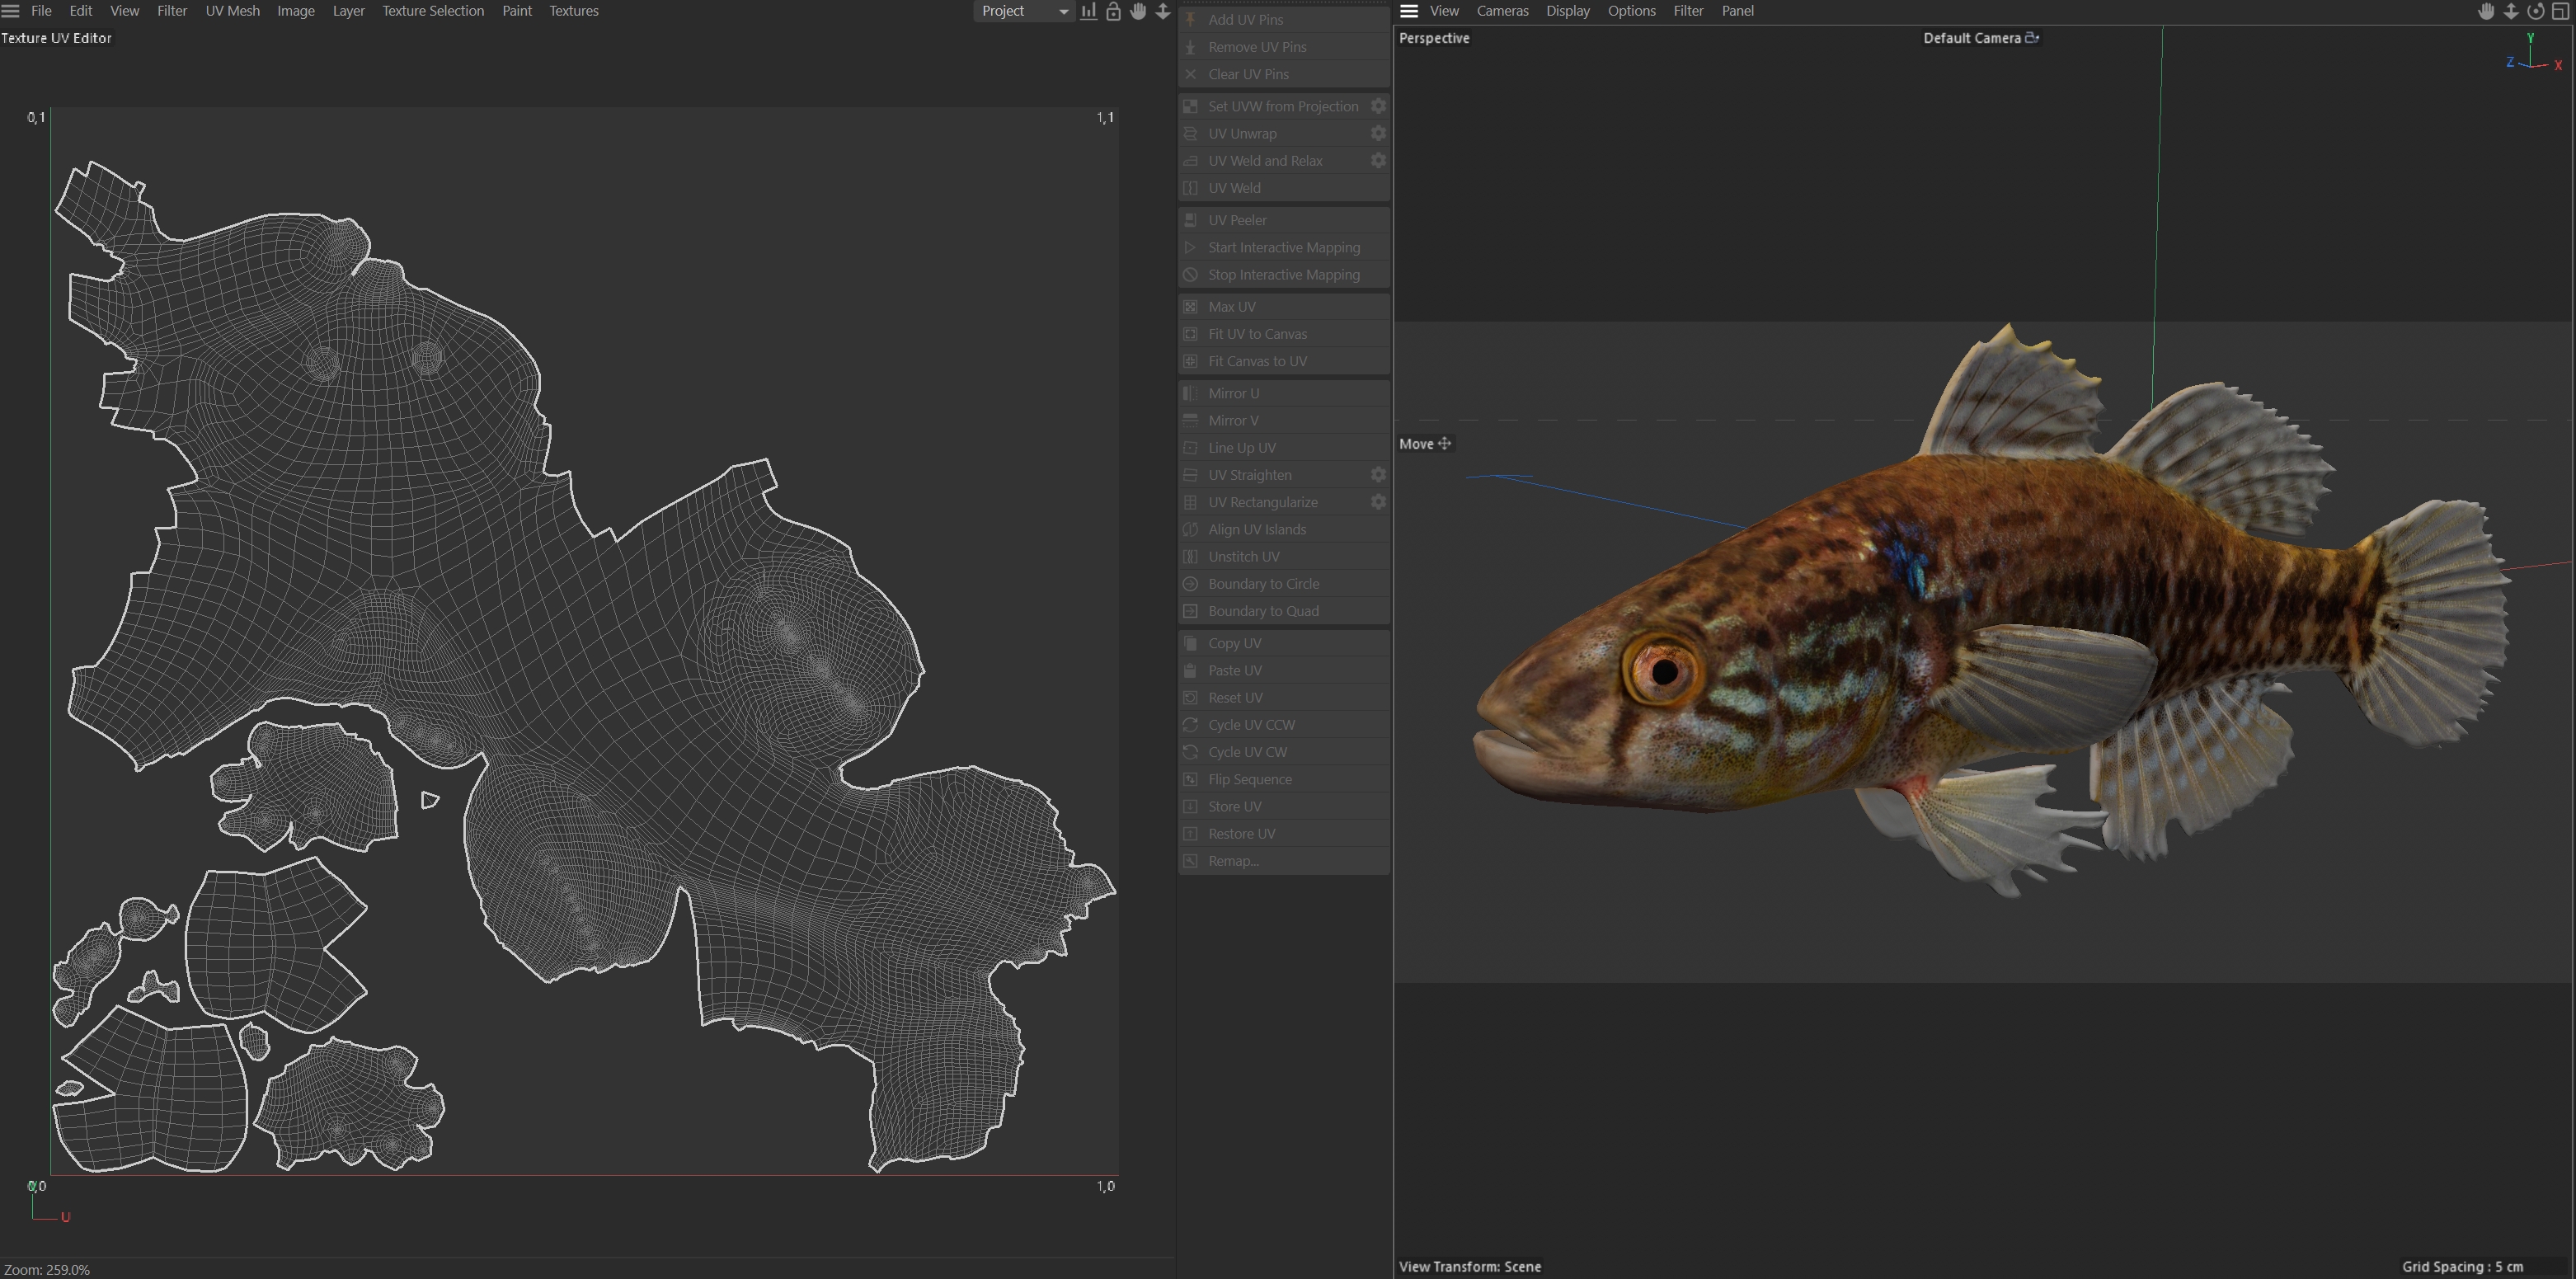Open the UV Mesh menu
The height and width of the screenshot is (1279, 2576).
pos(232,11)
